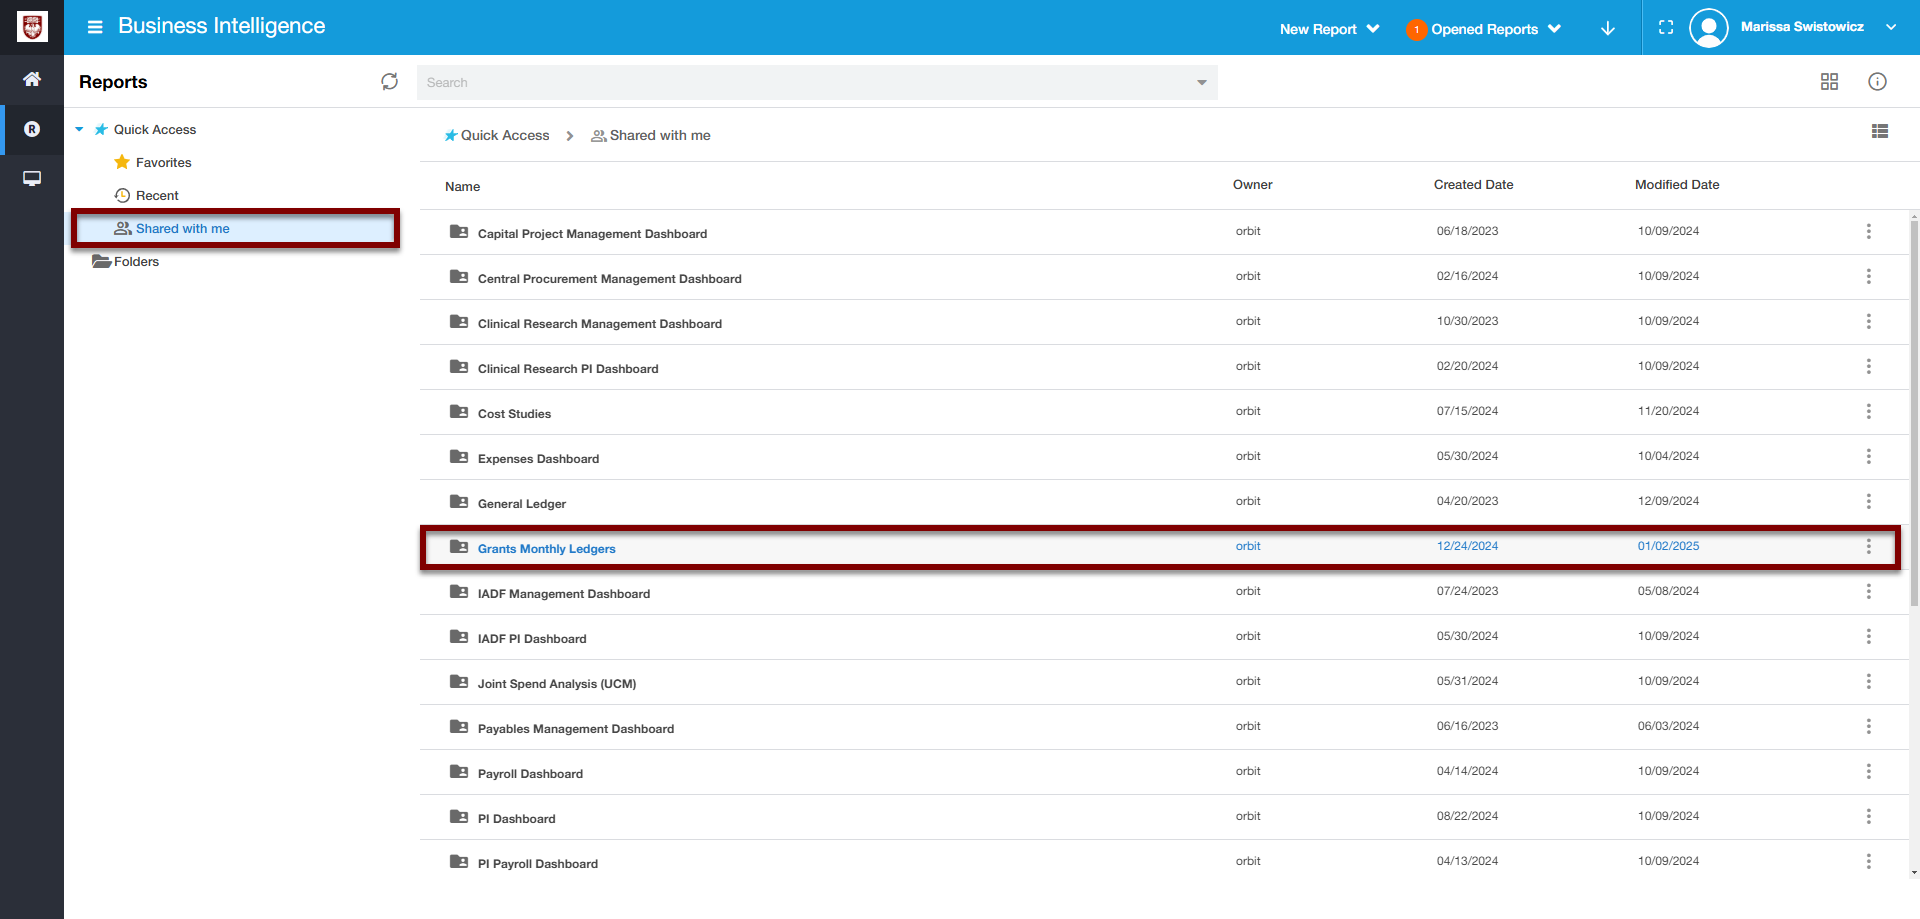Switch to grid view layout
Viewport: 1920px width, 919px height.
pyautogui.click(x=1829, y=82)
